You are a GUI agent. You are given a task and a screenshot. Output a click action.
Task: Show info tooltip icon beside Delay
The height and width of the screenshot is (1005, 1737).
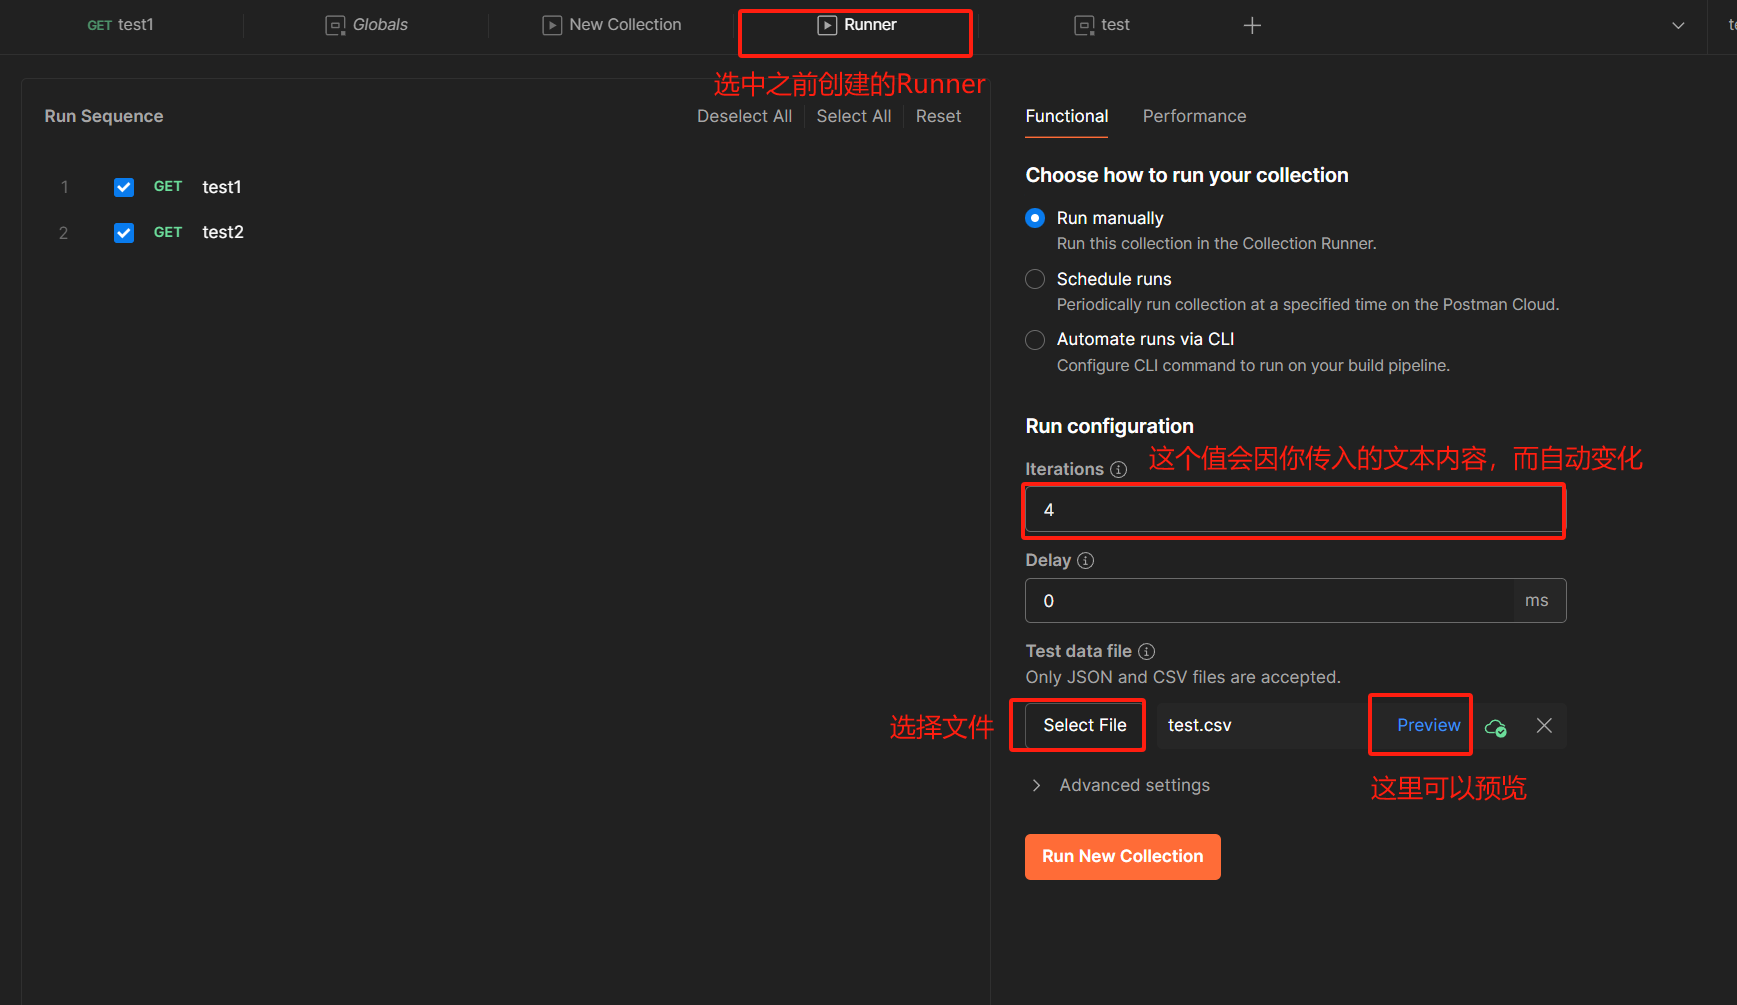pyautogui.click(x=1086, y=560)
